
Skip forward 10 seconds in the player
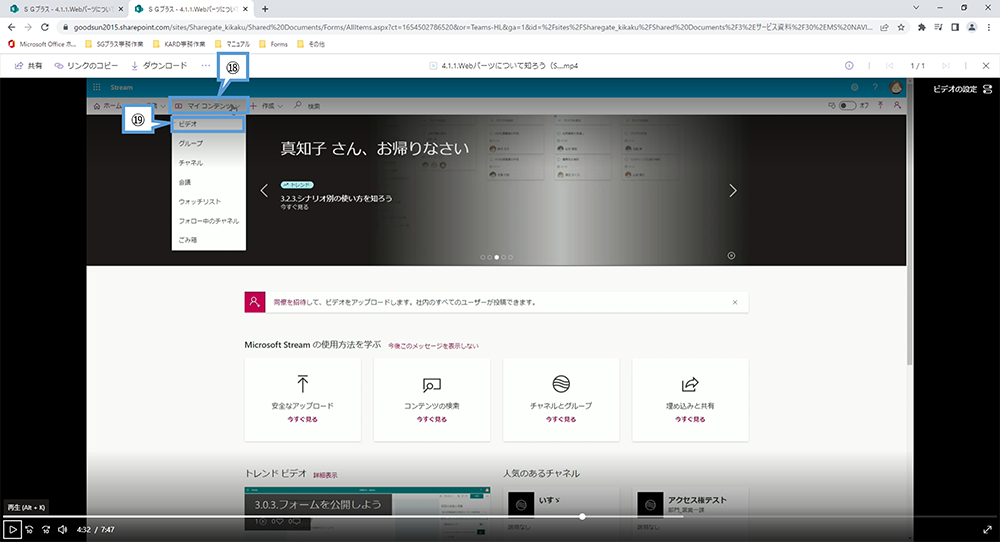pyautogui.click(x=46, y=529)
